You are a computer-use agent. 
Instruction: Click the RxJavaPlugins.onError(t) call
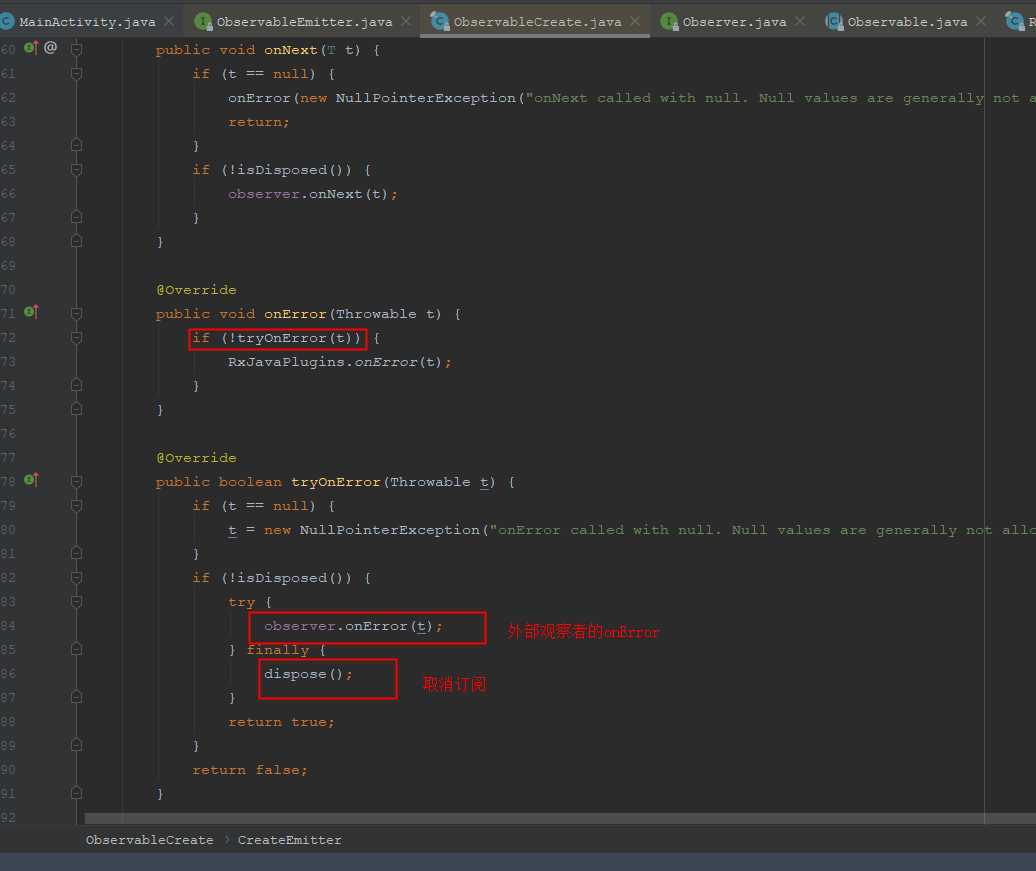[340, 362]
